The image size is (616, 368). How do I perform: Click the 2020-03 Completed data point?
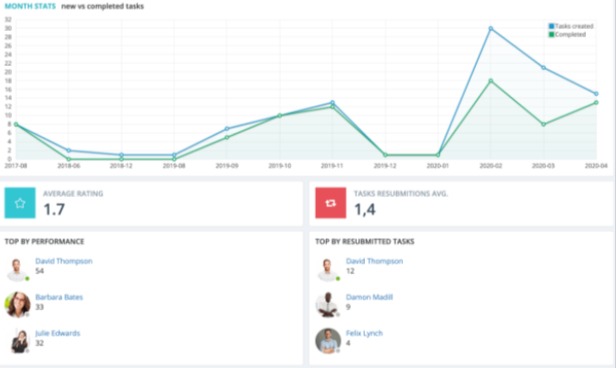point(543,124)
